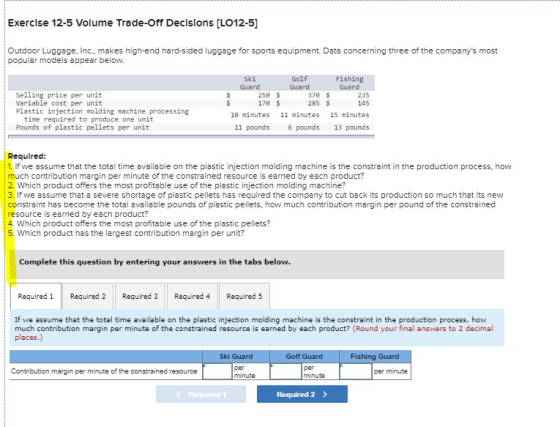Viewport: 560px width, 427px height.
Task: Click the 'Contribution margin per minute' row label
Action: [104, 371]
